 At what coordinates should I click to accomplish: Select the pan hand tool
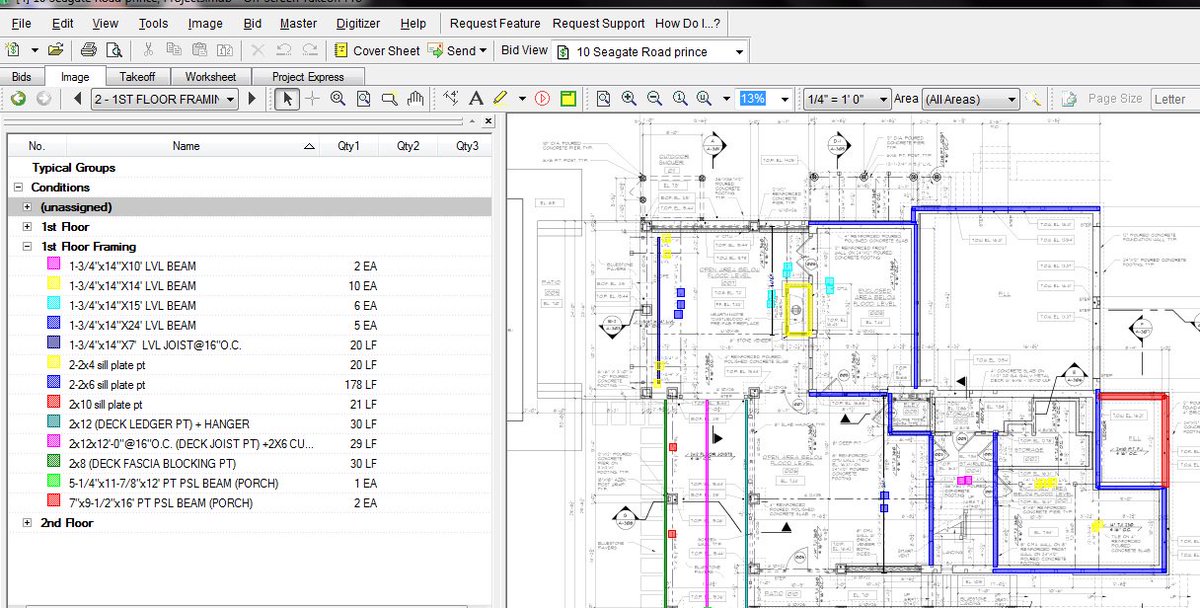(x=416, y=99)
